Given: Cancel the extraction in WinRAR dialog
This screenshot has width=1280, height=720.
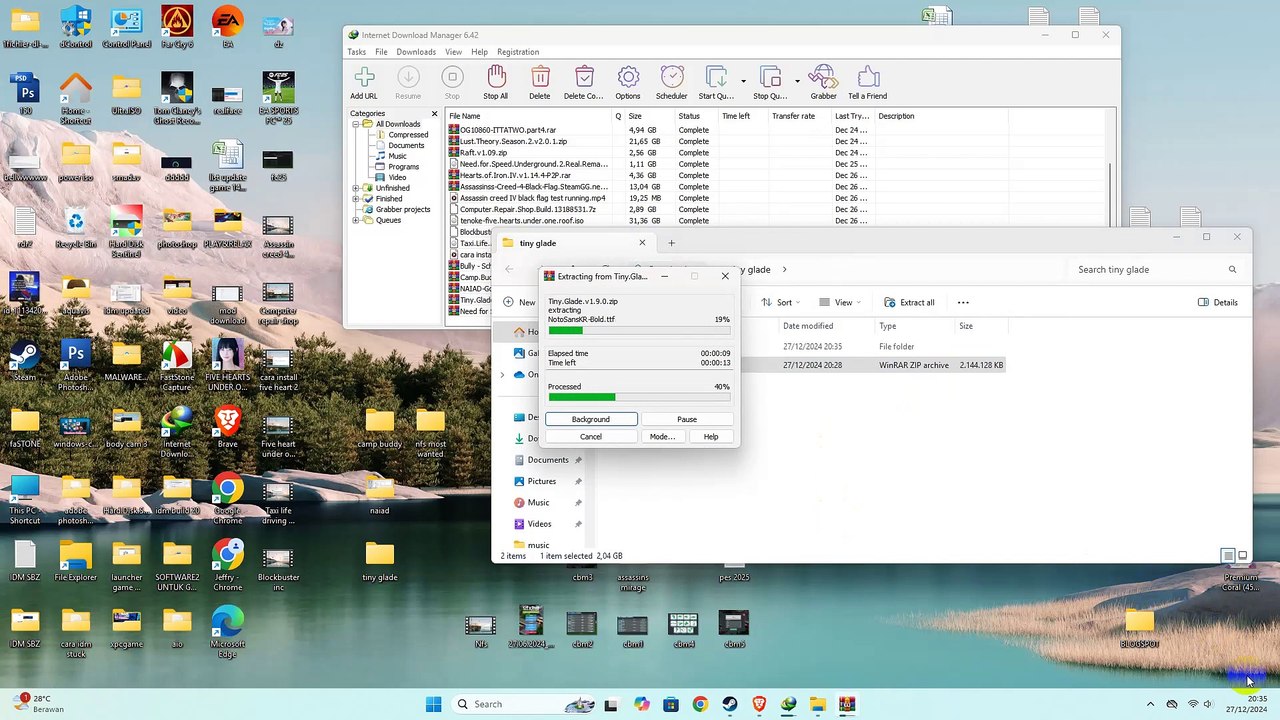Looking at the screenshot, I should (x=591, y=436).
